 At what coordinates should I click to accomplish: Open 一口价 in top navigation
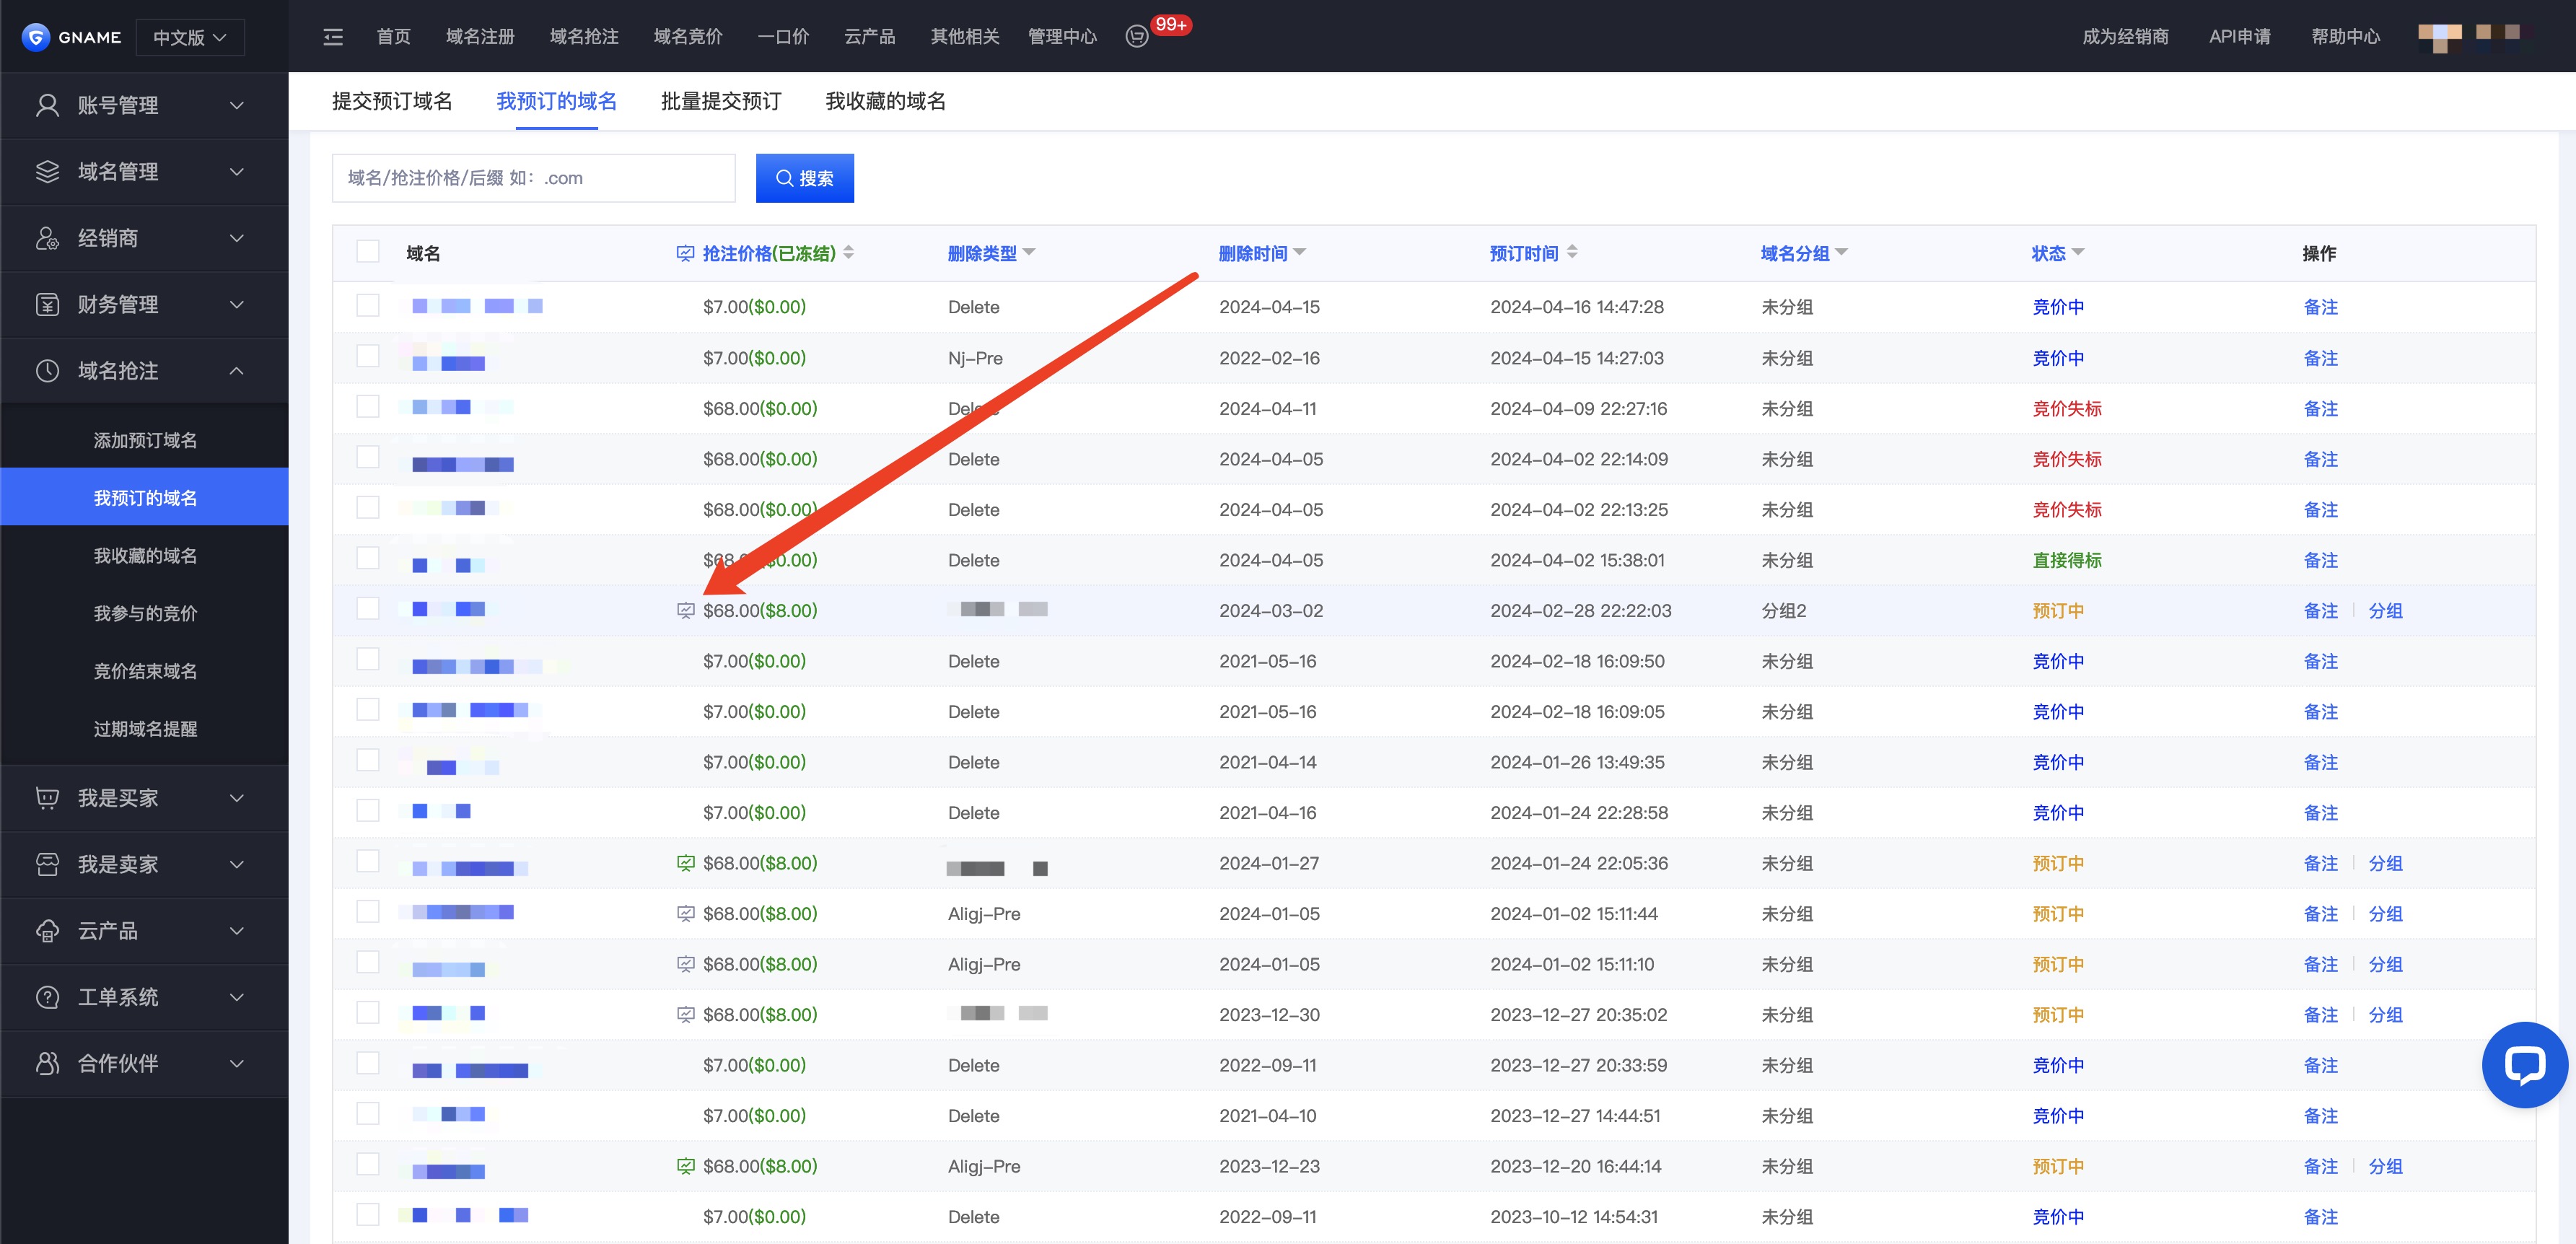point(783,37)
